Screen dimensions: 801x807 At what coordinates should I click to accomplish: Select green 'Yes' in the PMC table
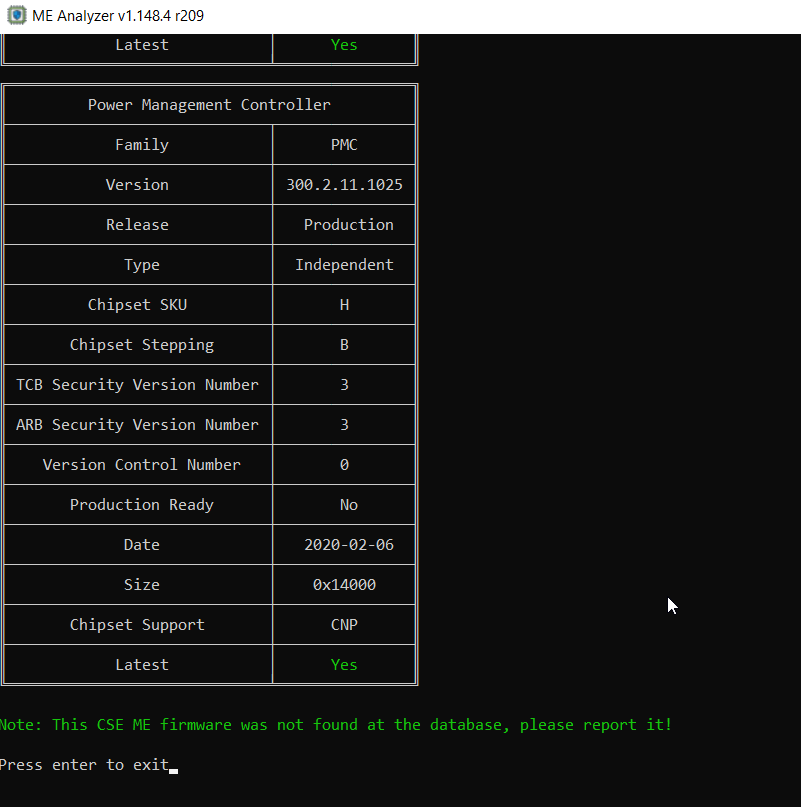(x=344, y=665)
